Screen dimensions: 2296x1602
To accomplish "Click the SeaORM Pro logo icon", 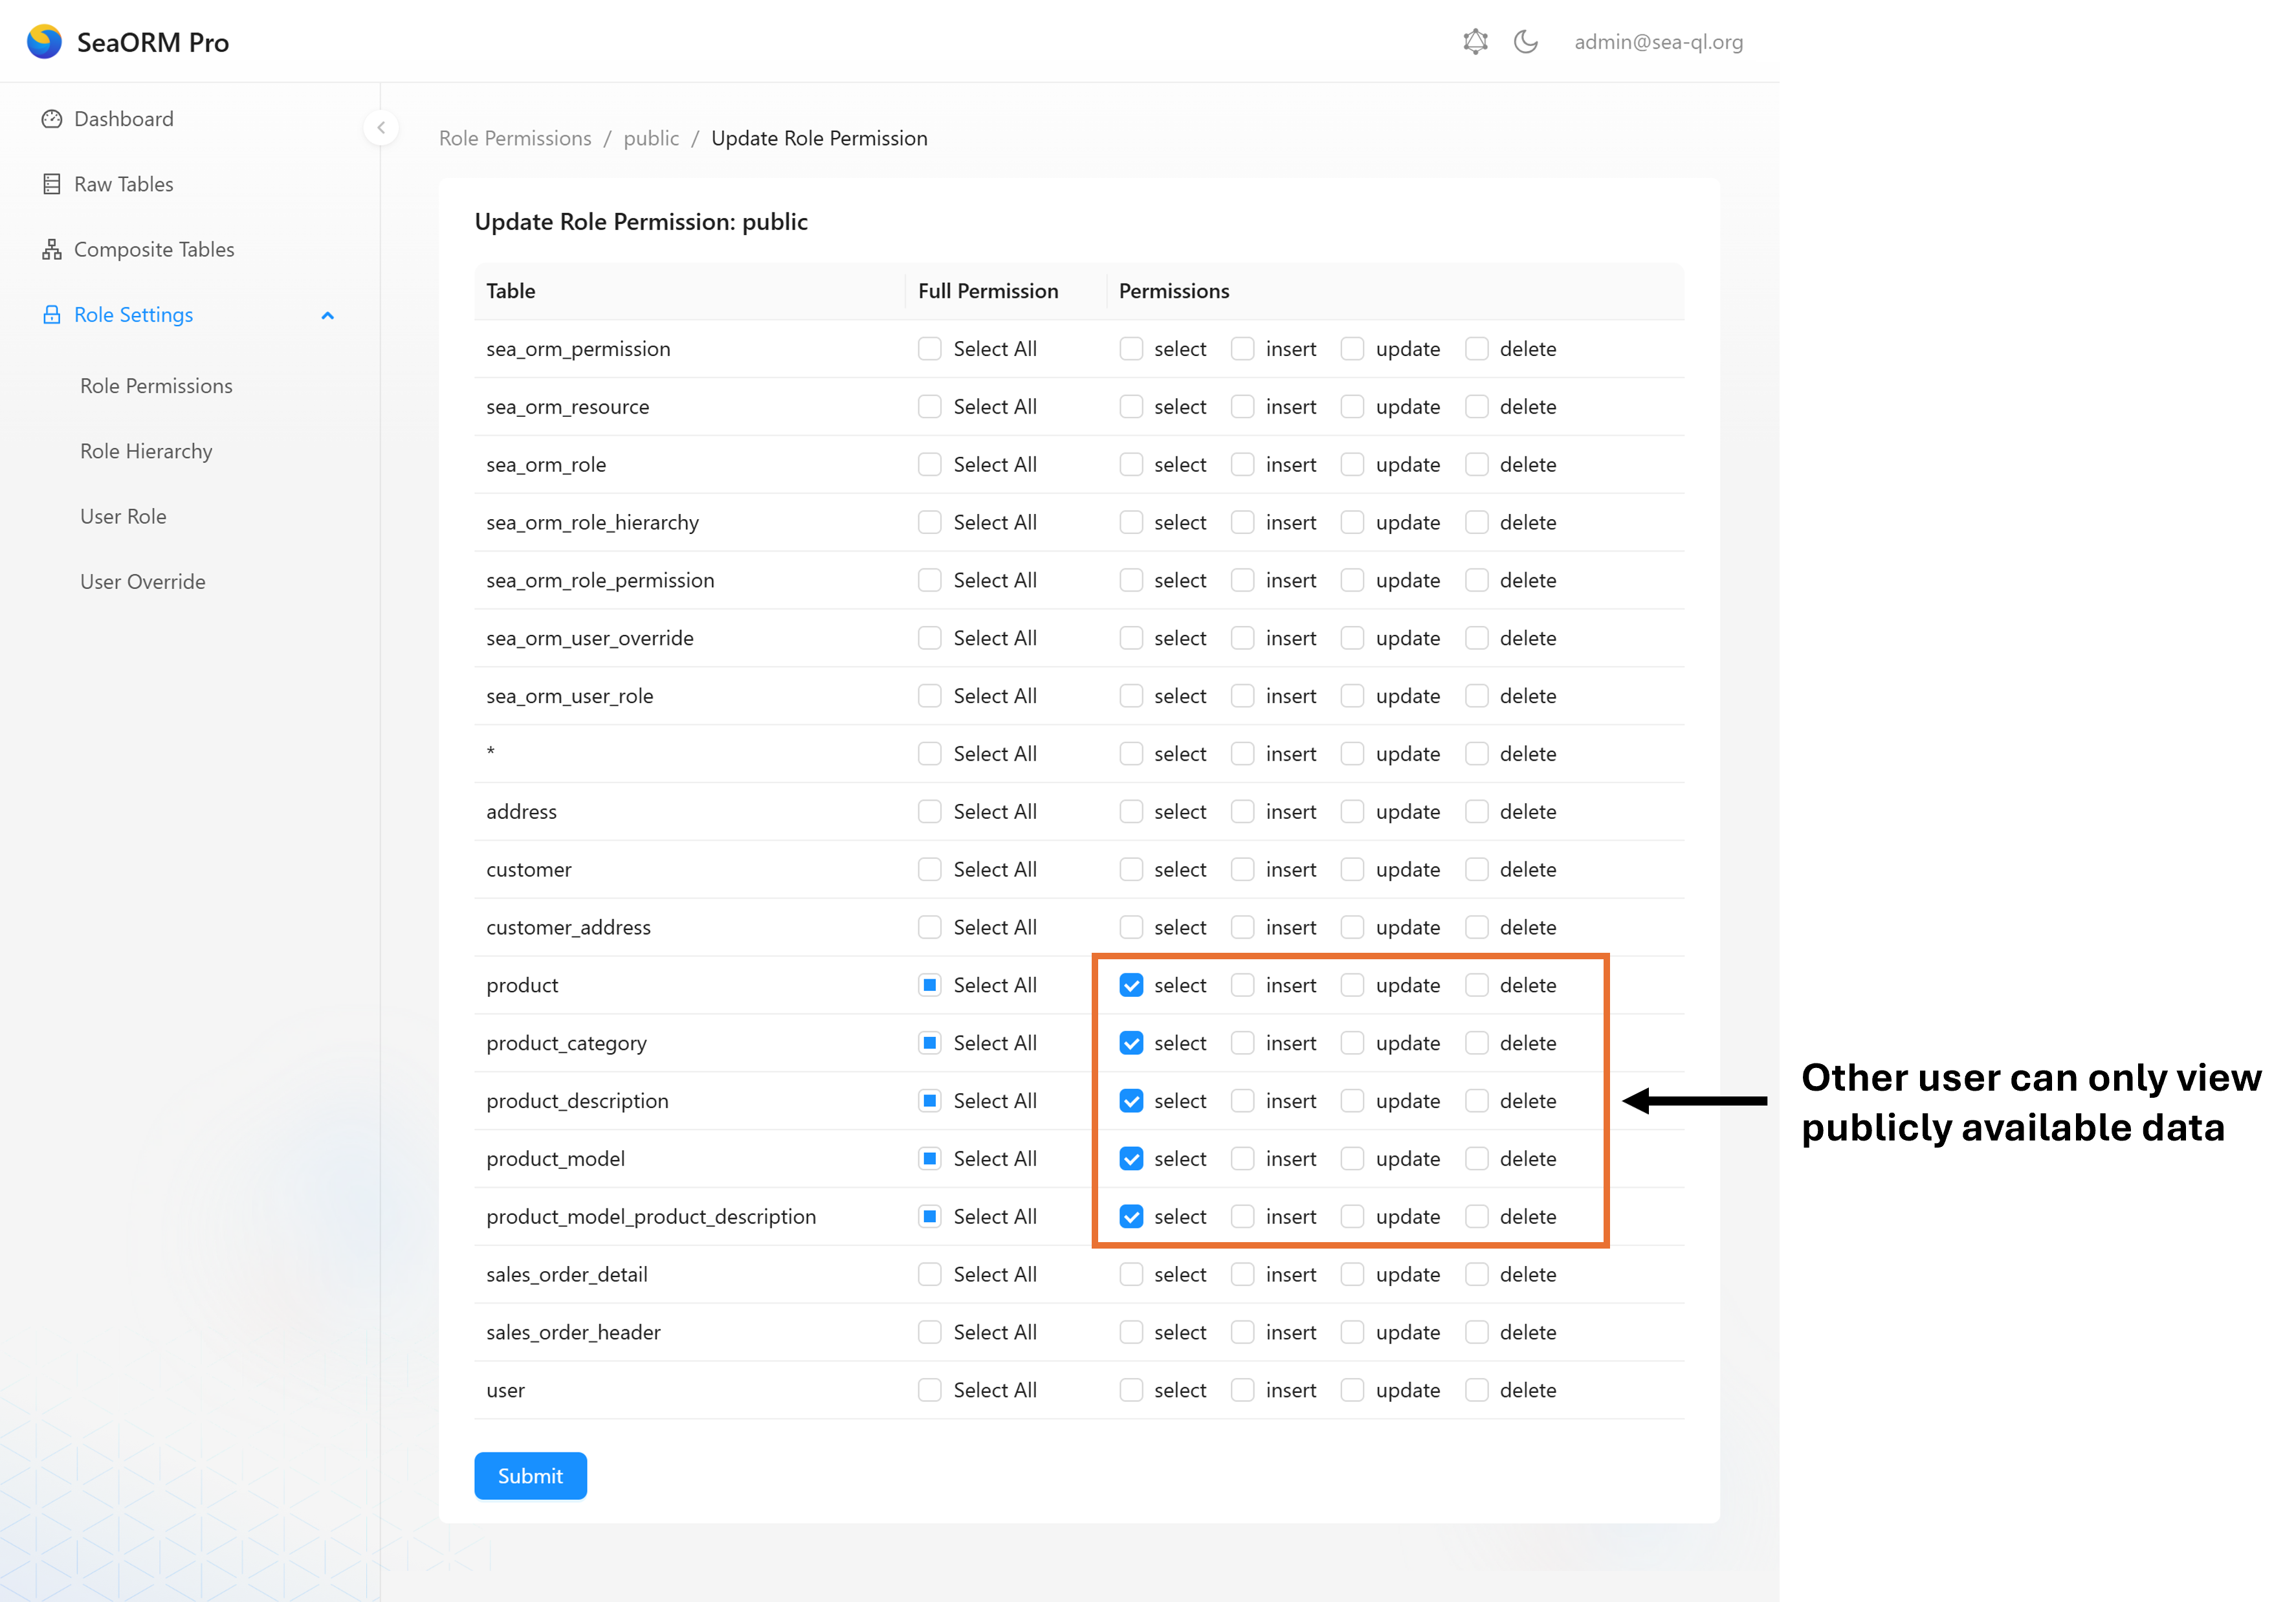I will 44,42.
